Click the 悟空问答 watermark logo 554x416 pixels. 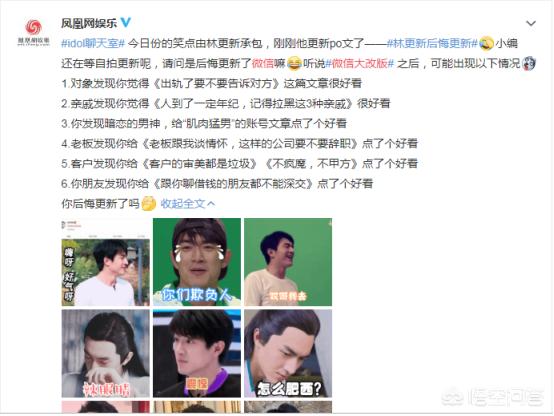(x=494, y=398)
